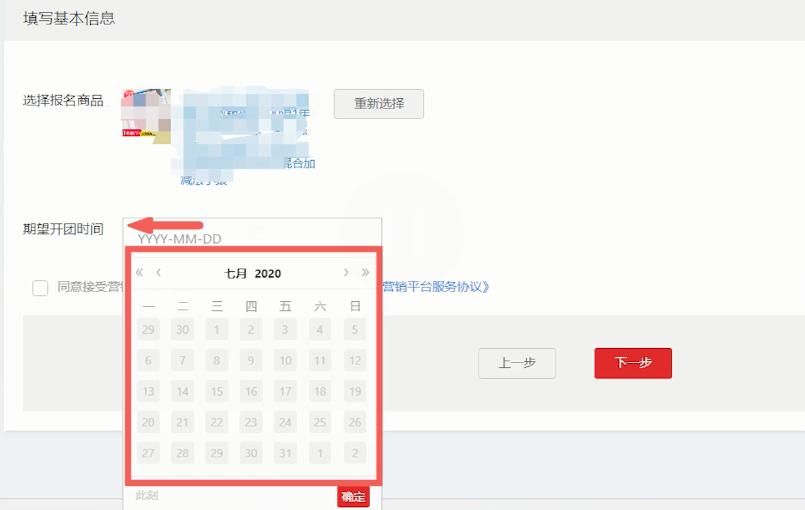Tick the agreement checkbox
The image size is (805, 510).
coord(40,288)
